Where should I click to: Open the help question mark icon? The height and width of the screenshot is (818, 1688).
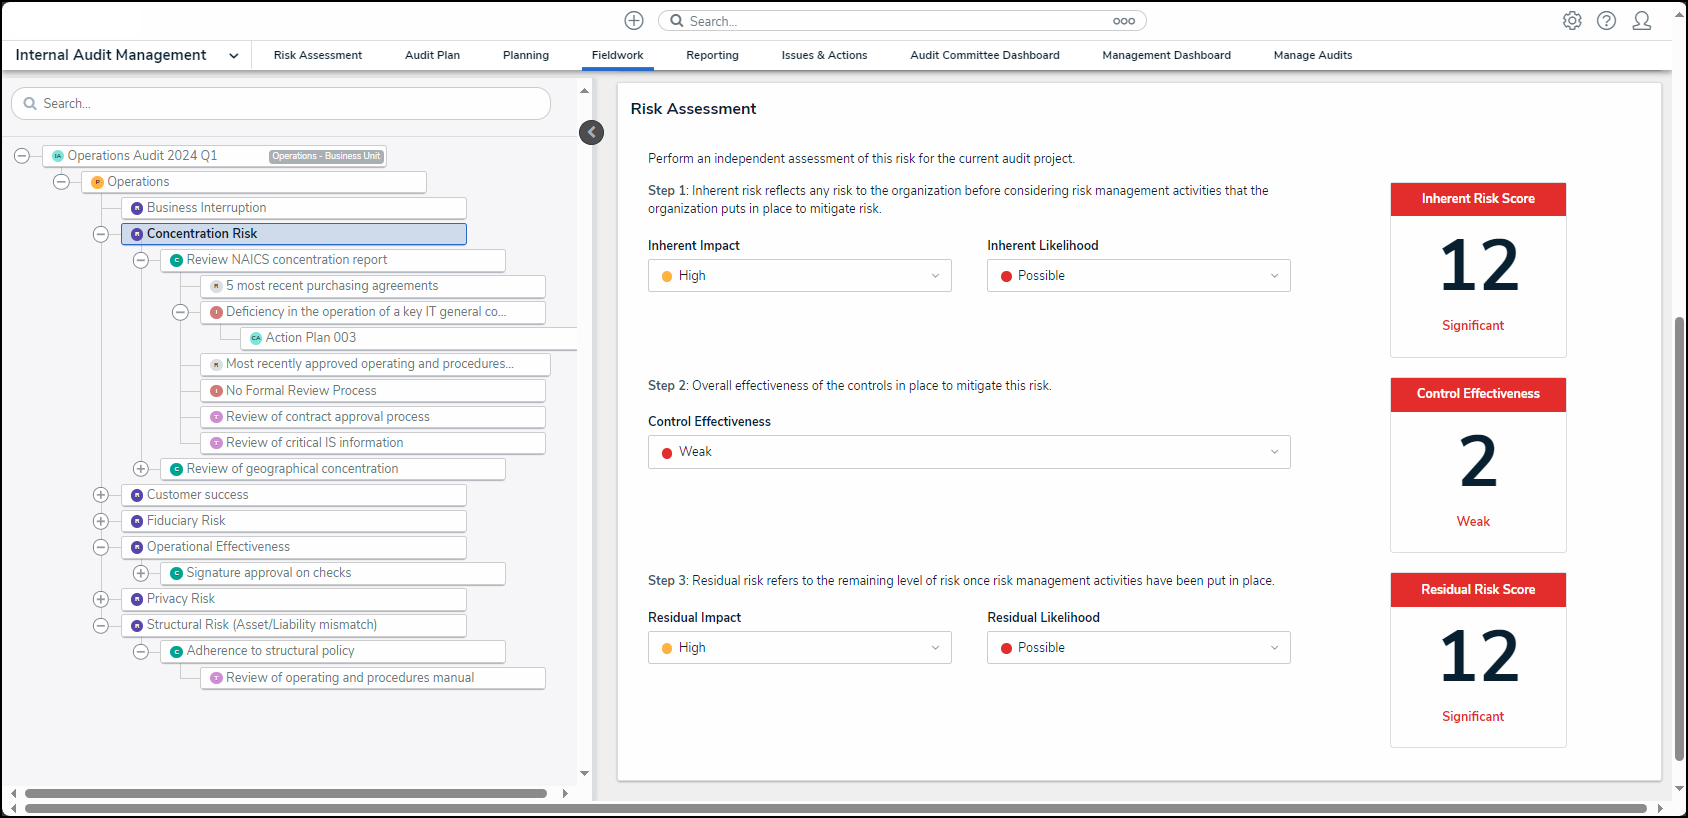[x=1606, y=21]
